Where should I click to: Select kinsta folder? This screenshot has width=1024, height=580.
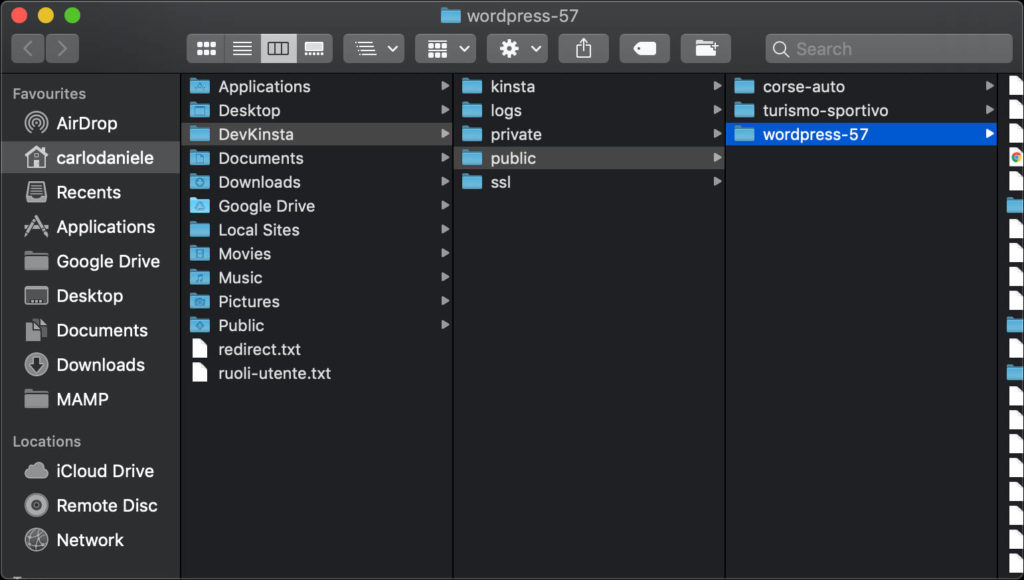pos(589,86)
